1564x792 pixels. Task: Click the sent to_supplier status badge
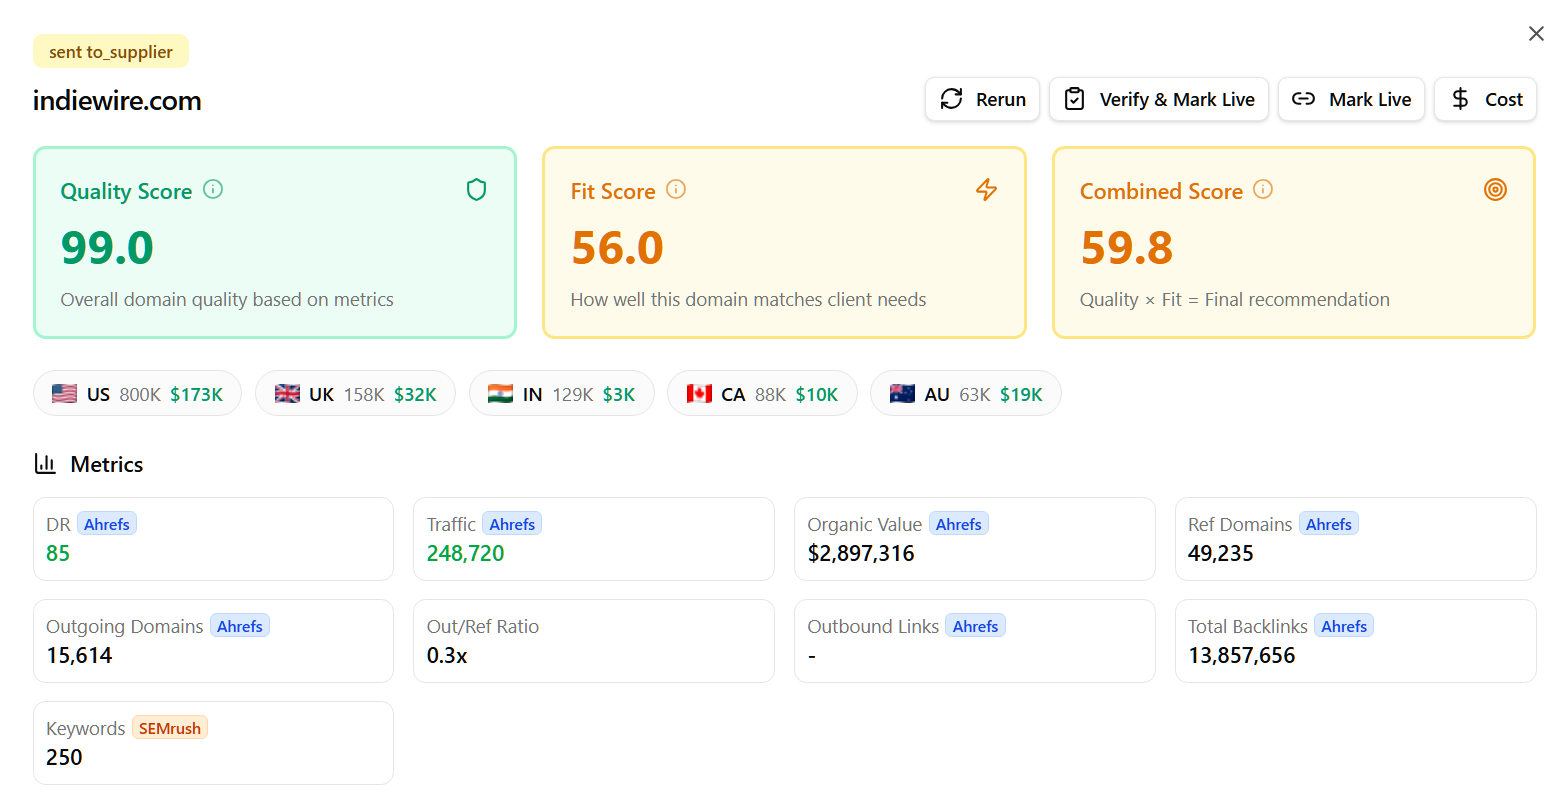[x=110, y=50]
